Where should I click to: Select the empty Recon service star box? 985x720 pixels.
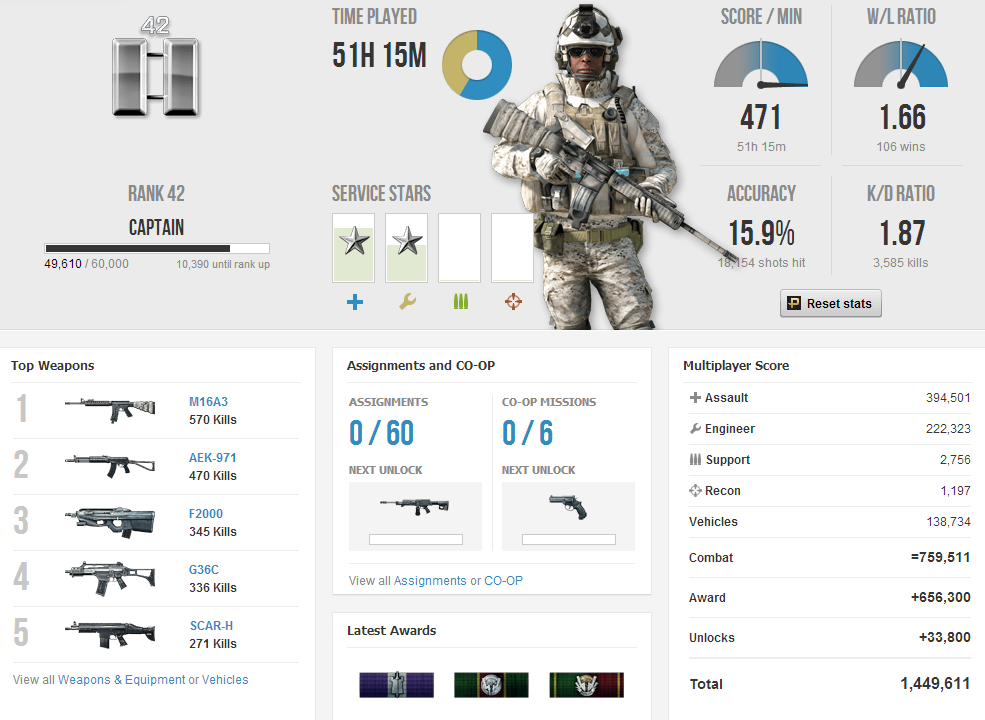pos(512,248)
